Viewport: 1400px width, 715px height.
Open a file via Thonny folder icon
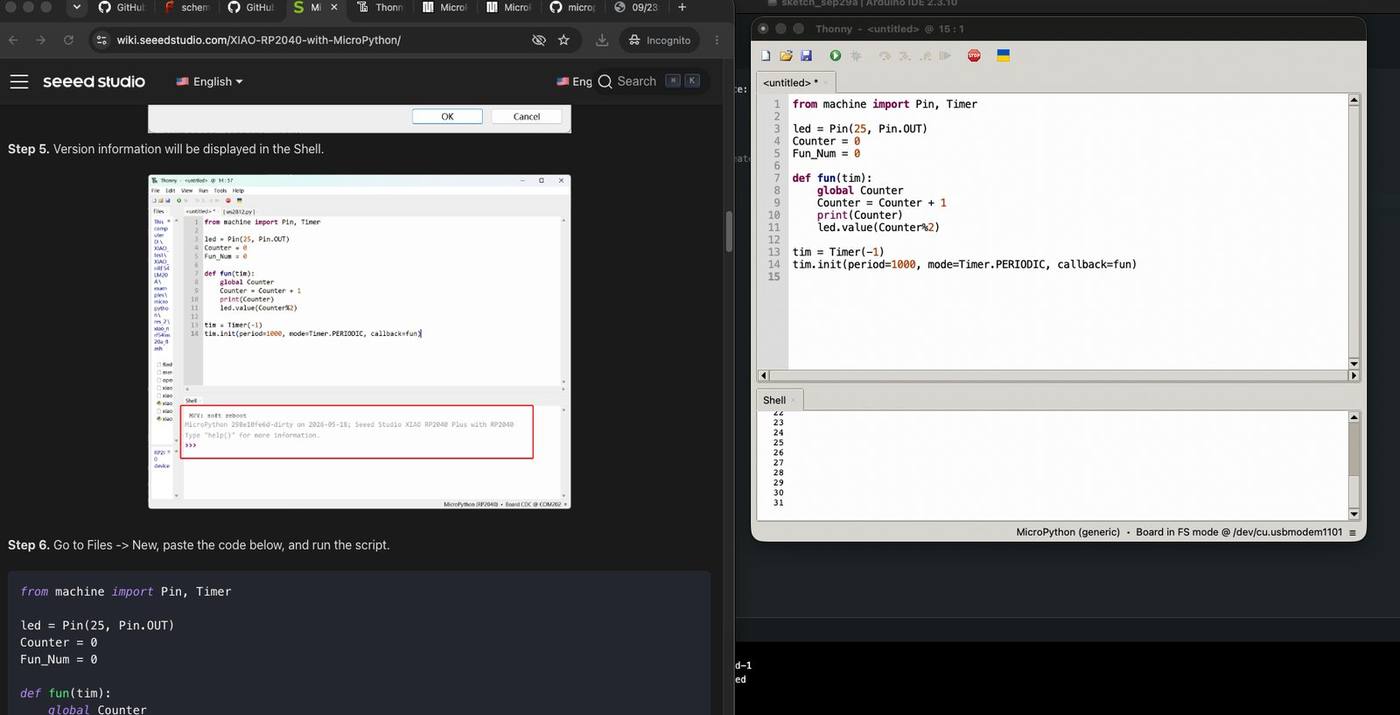pyautogui.click(x=786, y=56)
